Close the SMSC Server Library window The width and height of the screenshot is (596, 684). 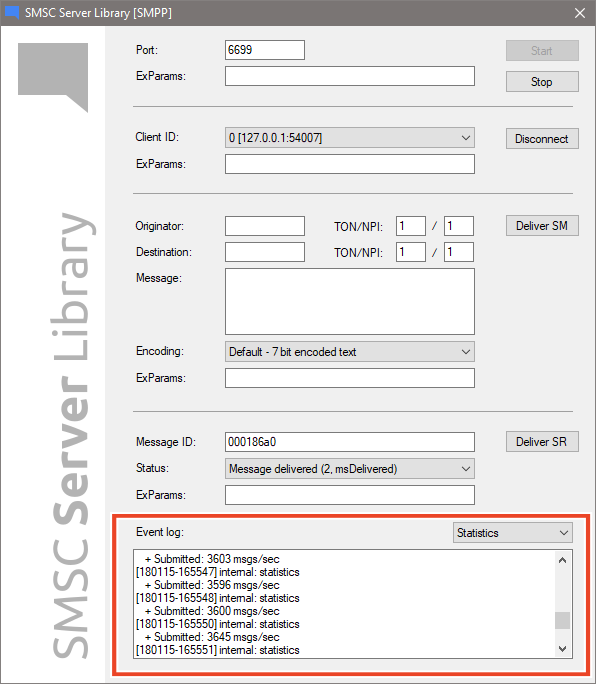580,13
